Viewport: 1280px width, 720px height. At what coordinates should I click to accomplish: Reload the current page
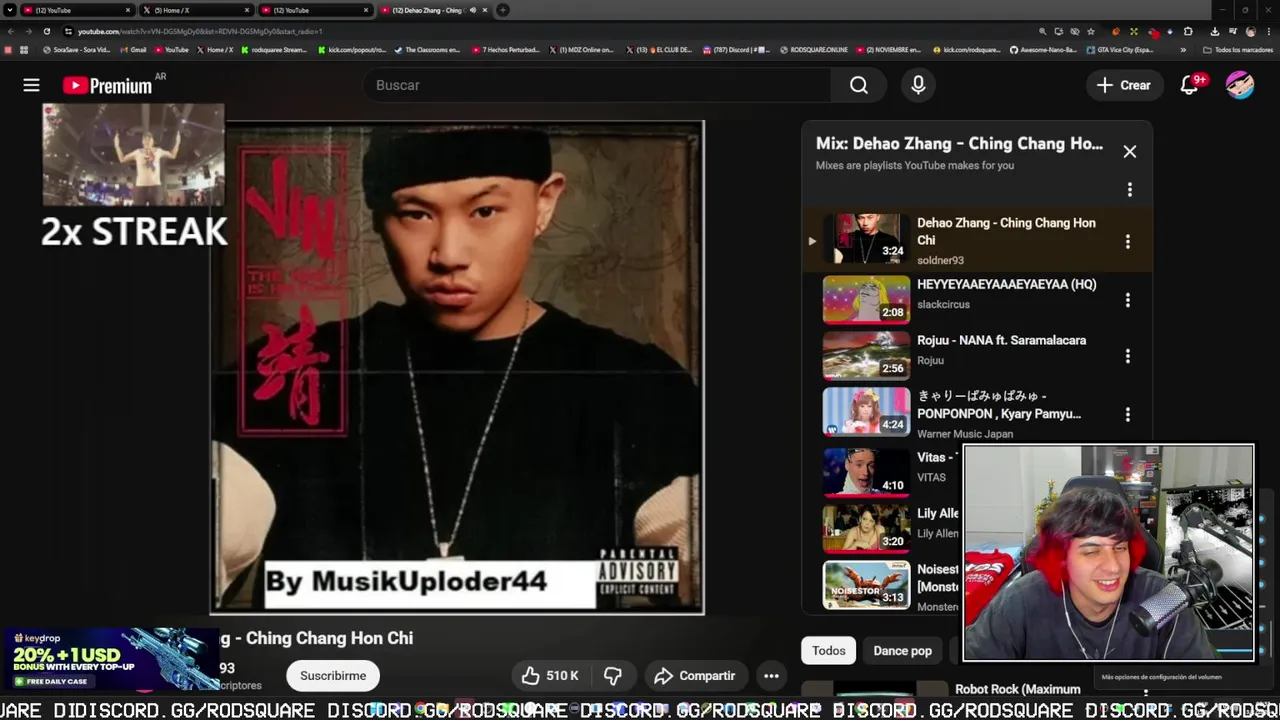click(x=46, y=31)
